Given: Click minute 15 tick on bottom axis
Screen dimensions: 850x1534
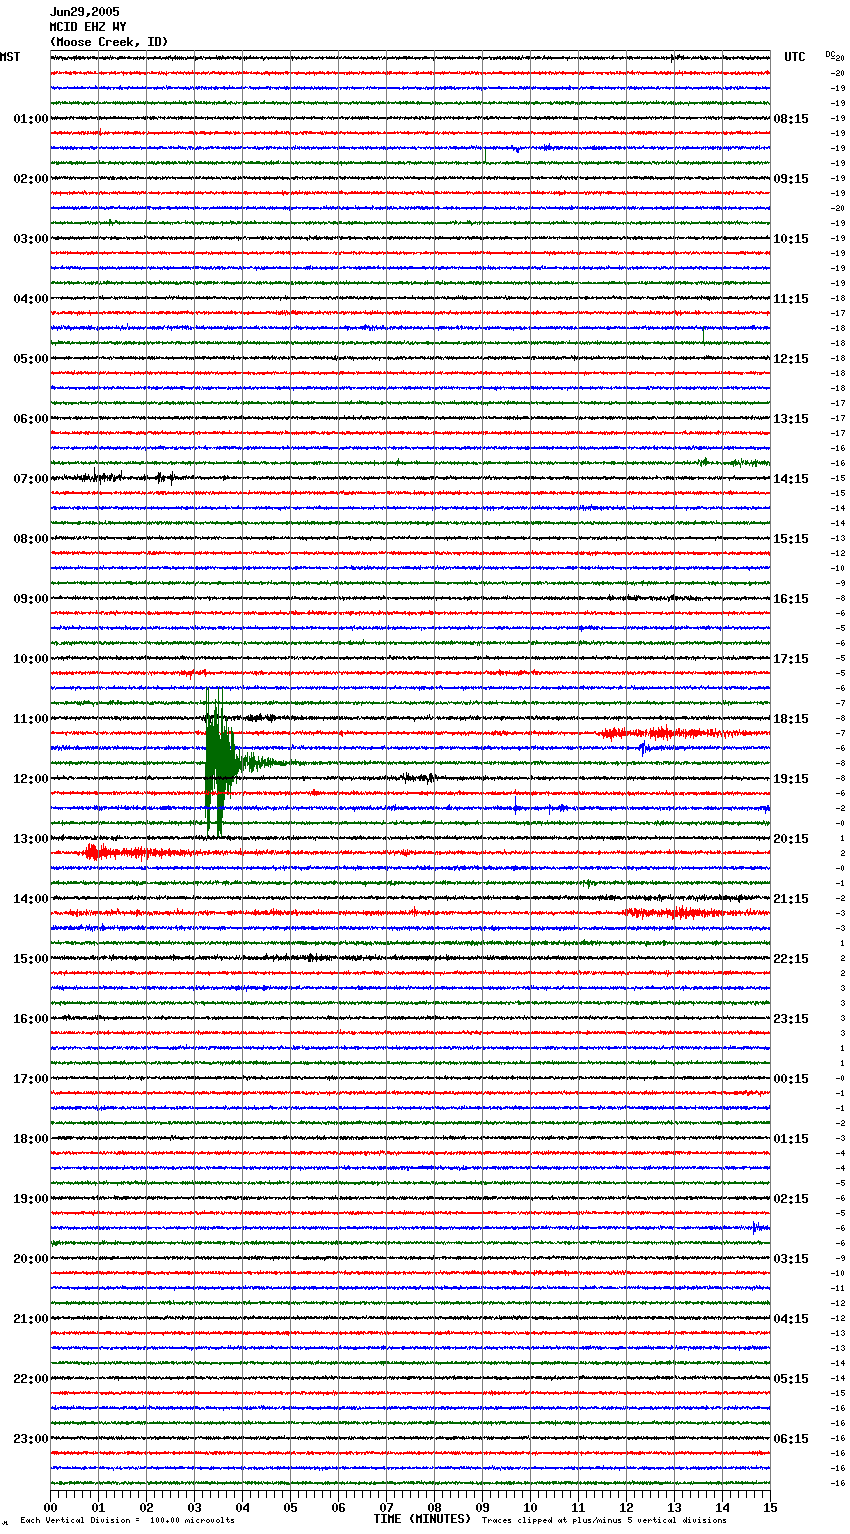Looking at the screenshot, I should click(x=770, y=1506).
